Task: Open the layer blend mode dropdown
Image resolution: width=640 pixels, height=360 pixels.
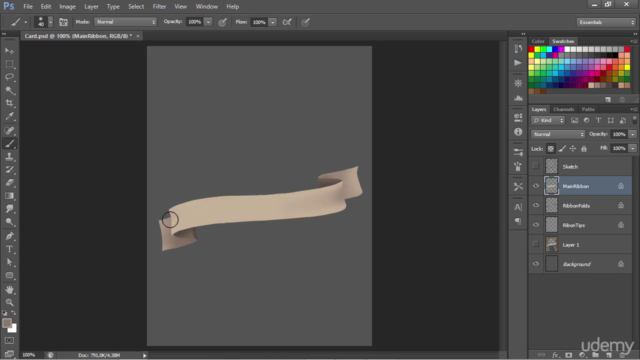Action: [x=558, y=134]
